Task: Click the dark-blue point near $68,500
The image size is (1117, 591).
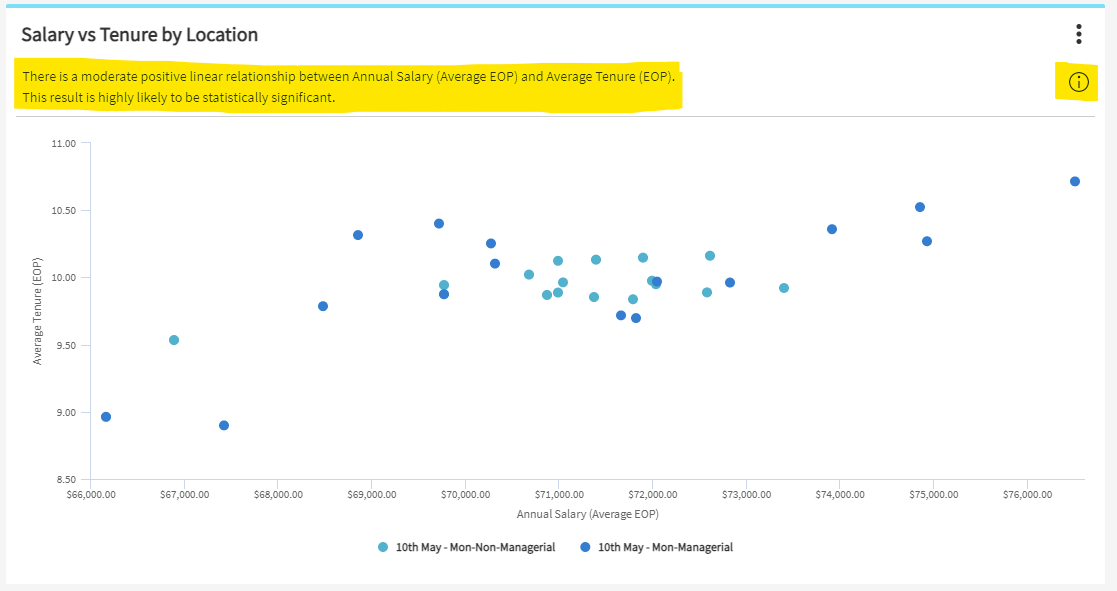Action: tap(323, 306)
